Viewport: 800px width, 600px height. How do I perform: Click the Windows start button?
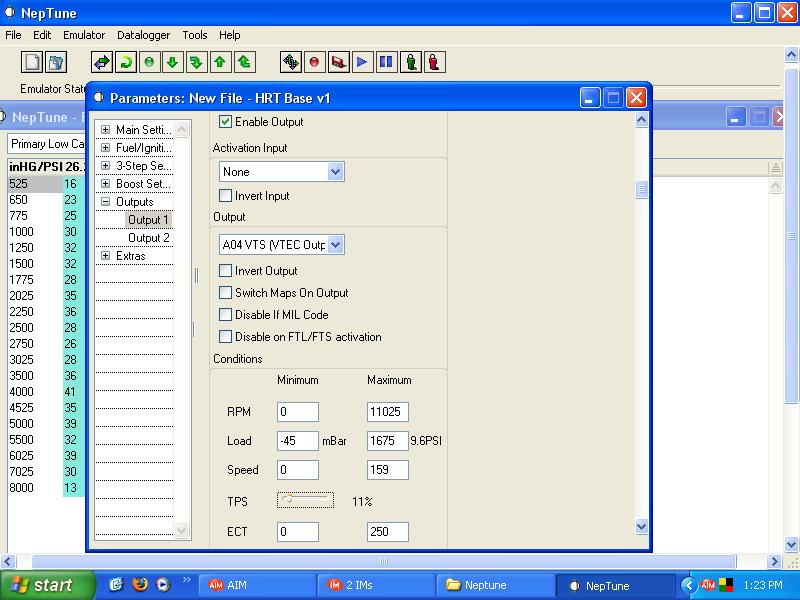click(x=47, y=585)
